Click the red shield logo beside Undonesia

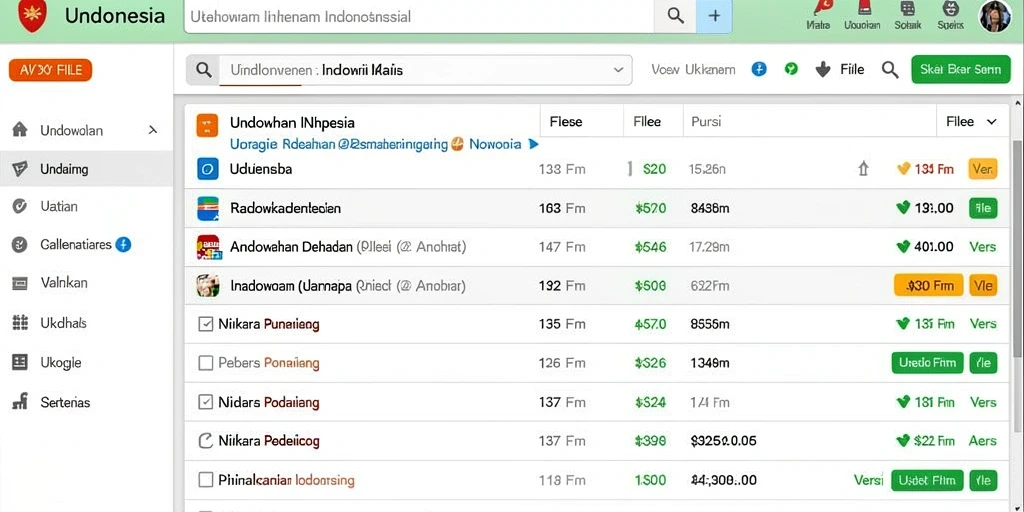tap(30, 16)
